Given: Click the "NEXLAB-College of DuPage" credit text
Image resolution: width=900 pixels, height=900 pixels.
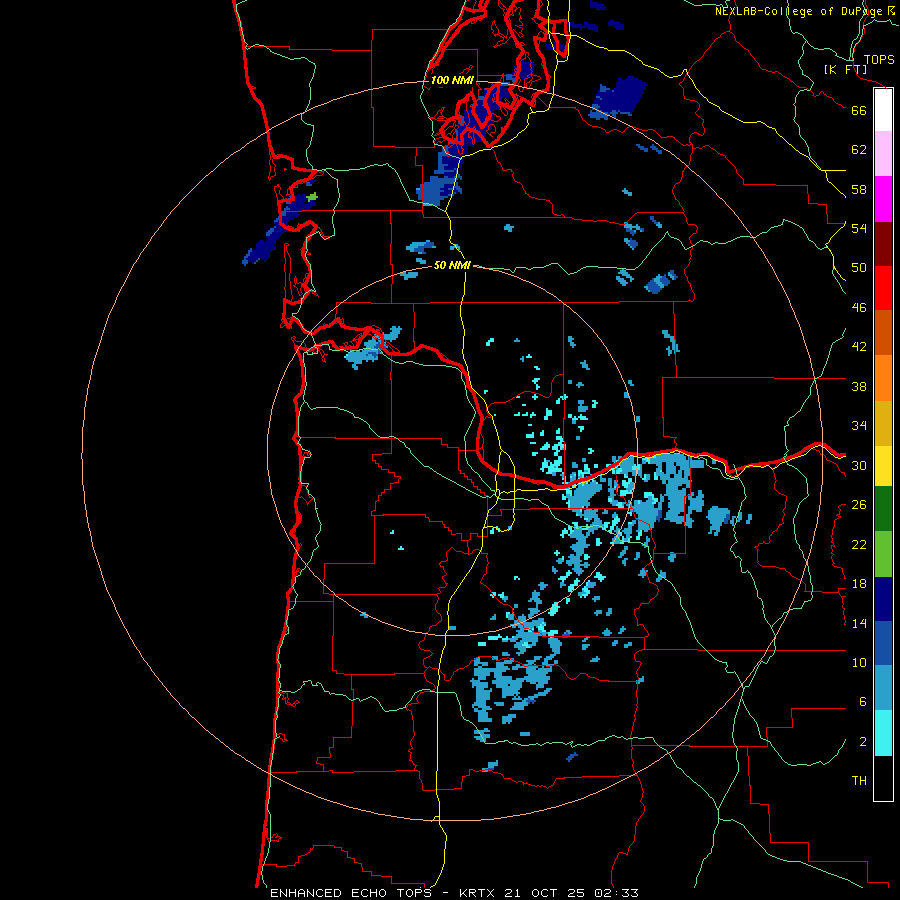Looking at the screenshot, I should pos(799,11).
